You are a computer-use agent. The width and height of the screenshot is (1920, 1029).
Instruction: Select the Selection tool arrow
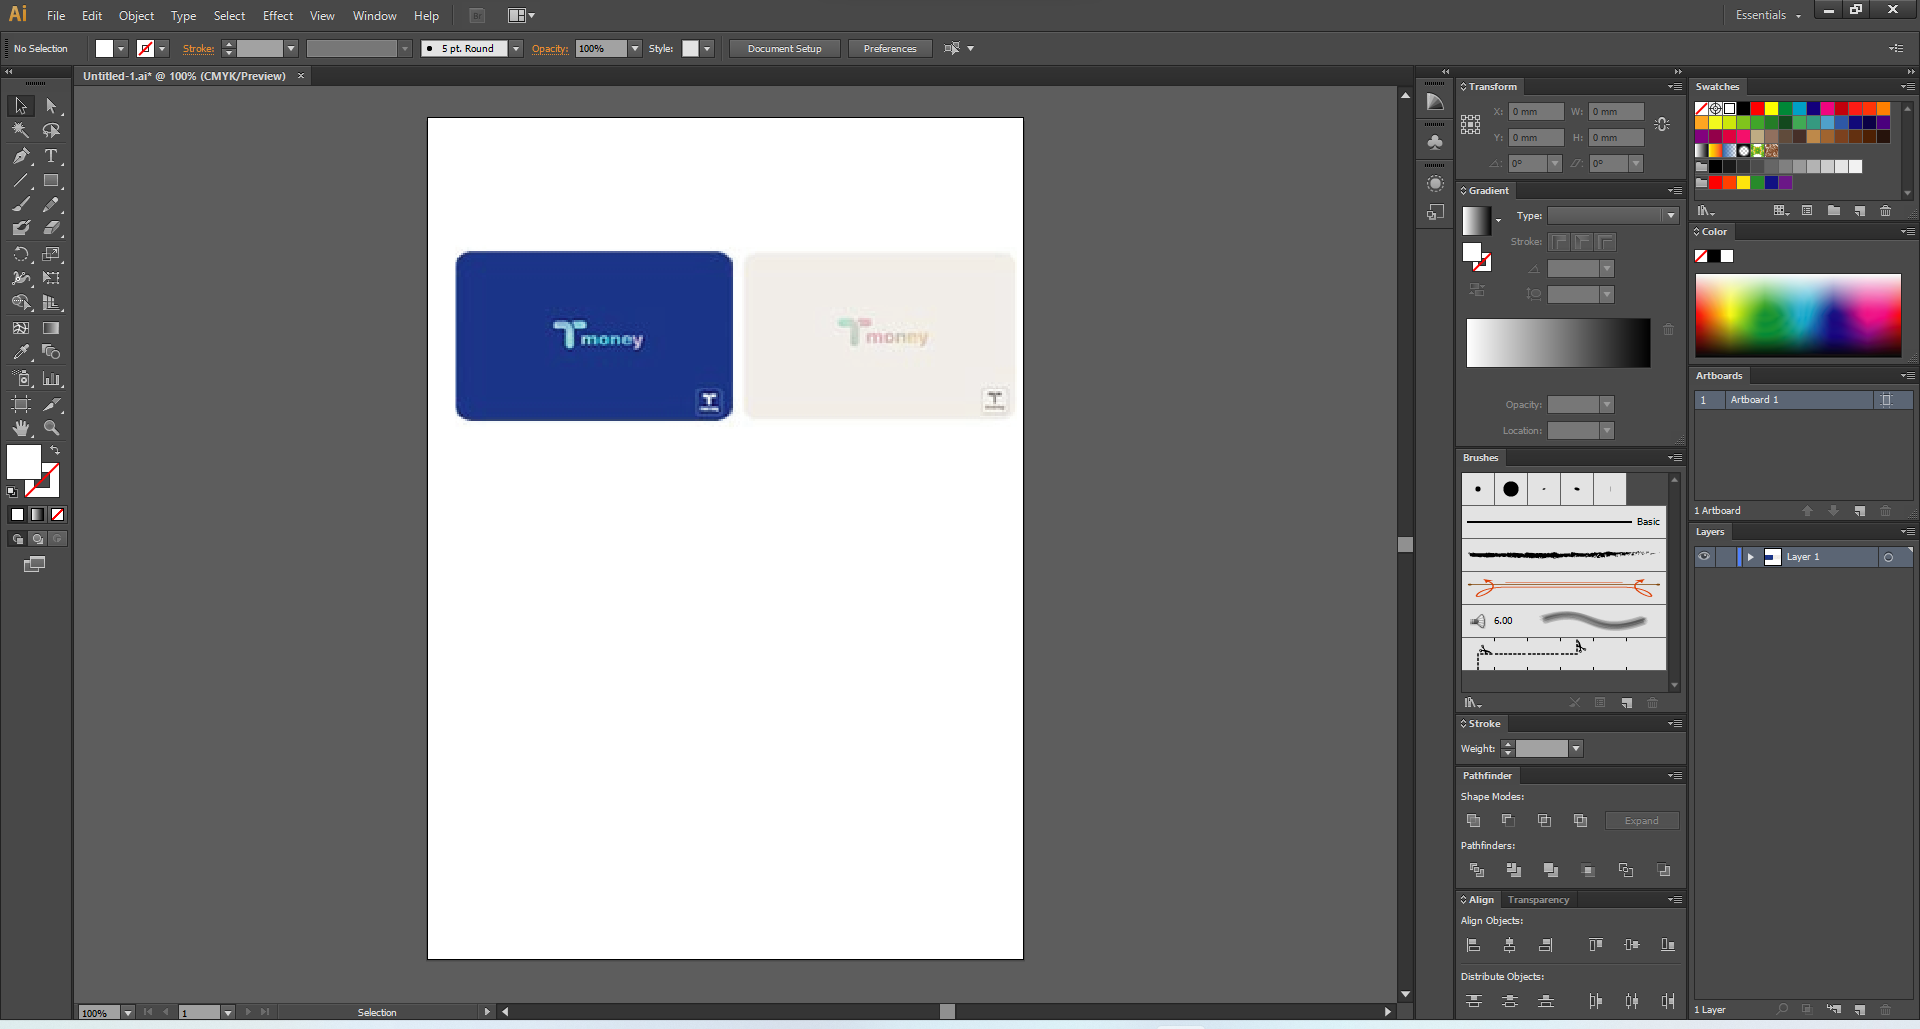pos(21,106)
